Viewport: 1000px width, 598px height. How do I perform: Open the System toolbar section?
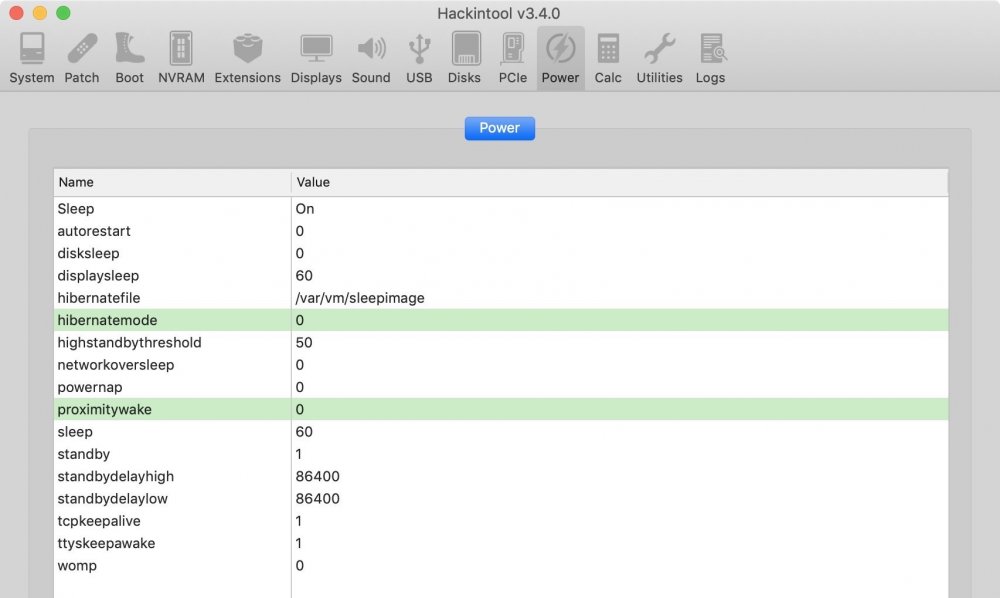click(x=31, y=59)
